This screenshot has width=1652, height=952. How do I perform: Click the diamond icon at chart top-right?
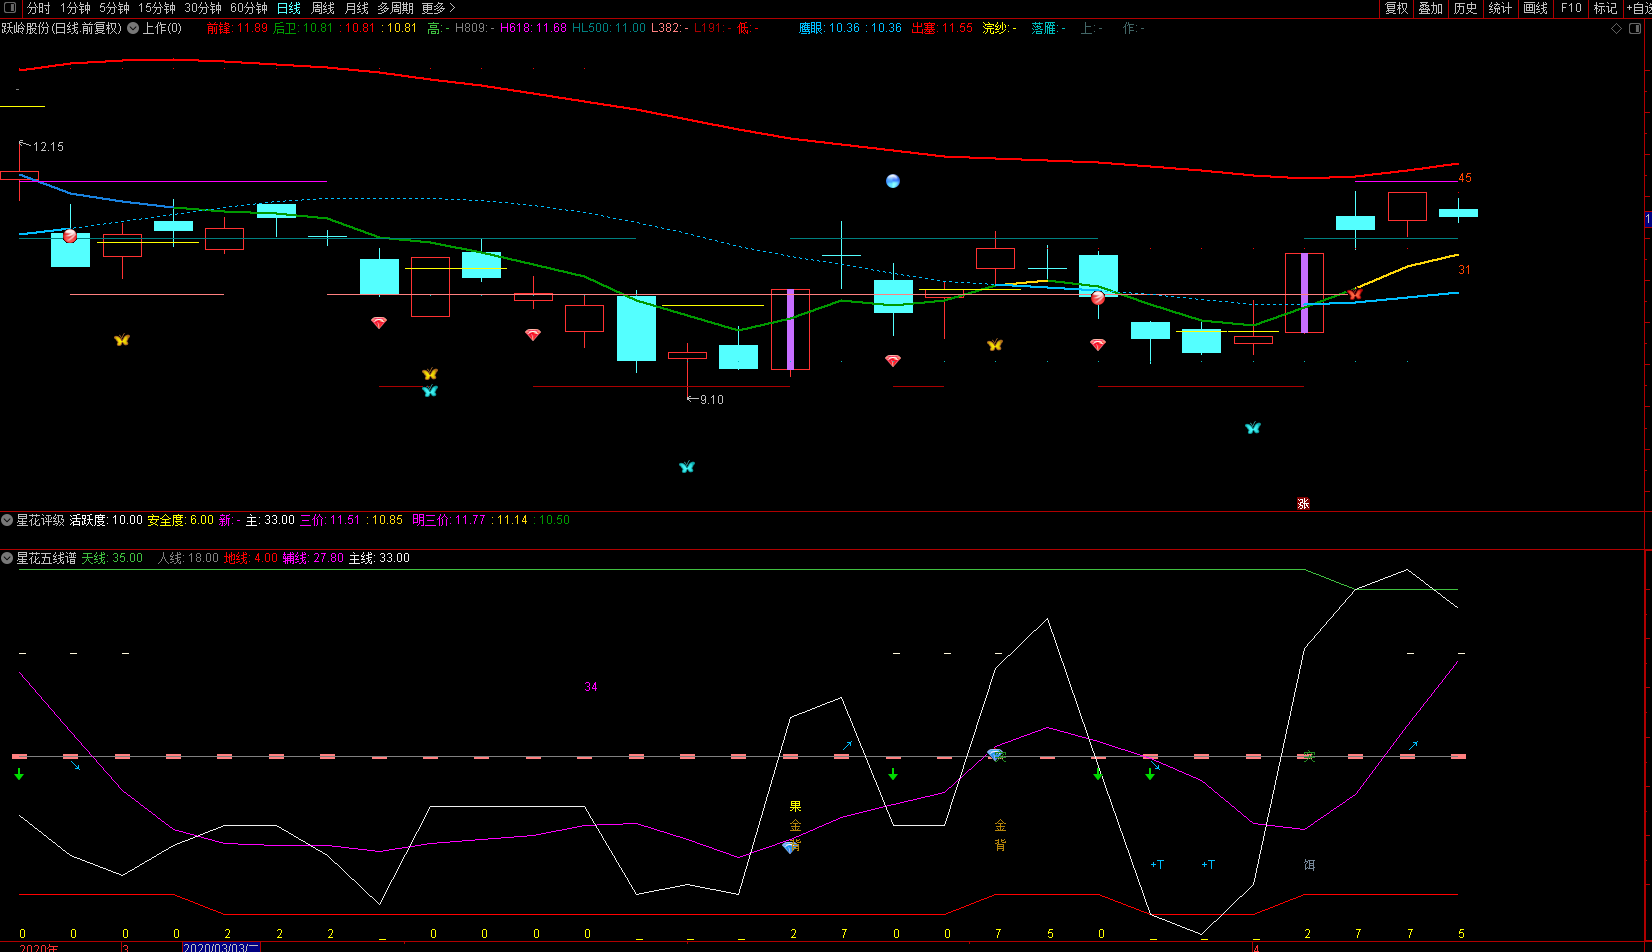click(1617, 28)
